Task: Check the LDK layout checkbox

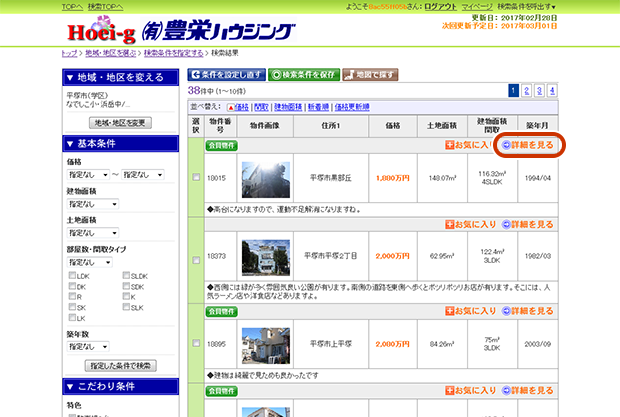Action: tap(72, 275)
